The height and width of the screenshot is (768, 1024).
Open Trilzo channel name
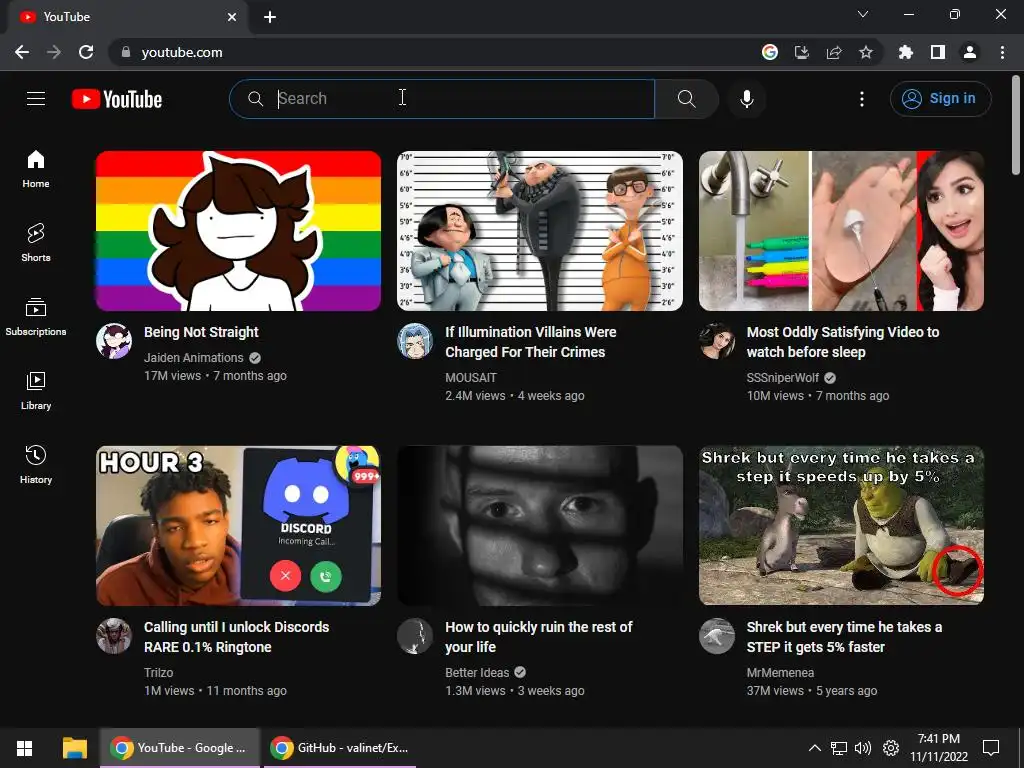tap(159, 673)
